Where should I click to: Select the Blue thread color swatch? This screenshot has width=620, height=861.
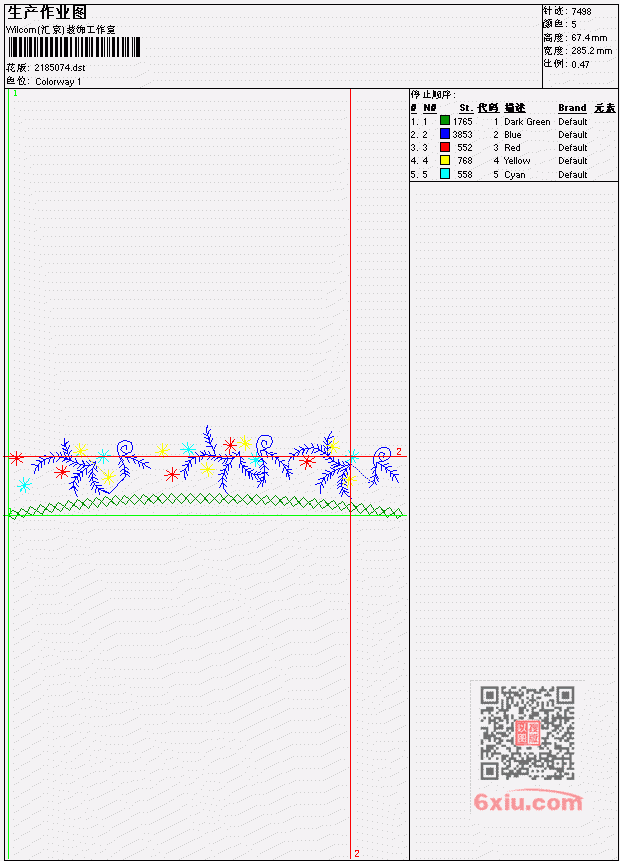(445, 134)
